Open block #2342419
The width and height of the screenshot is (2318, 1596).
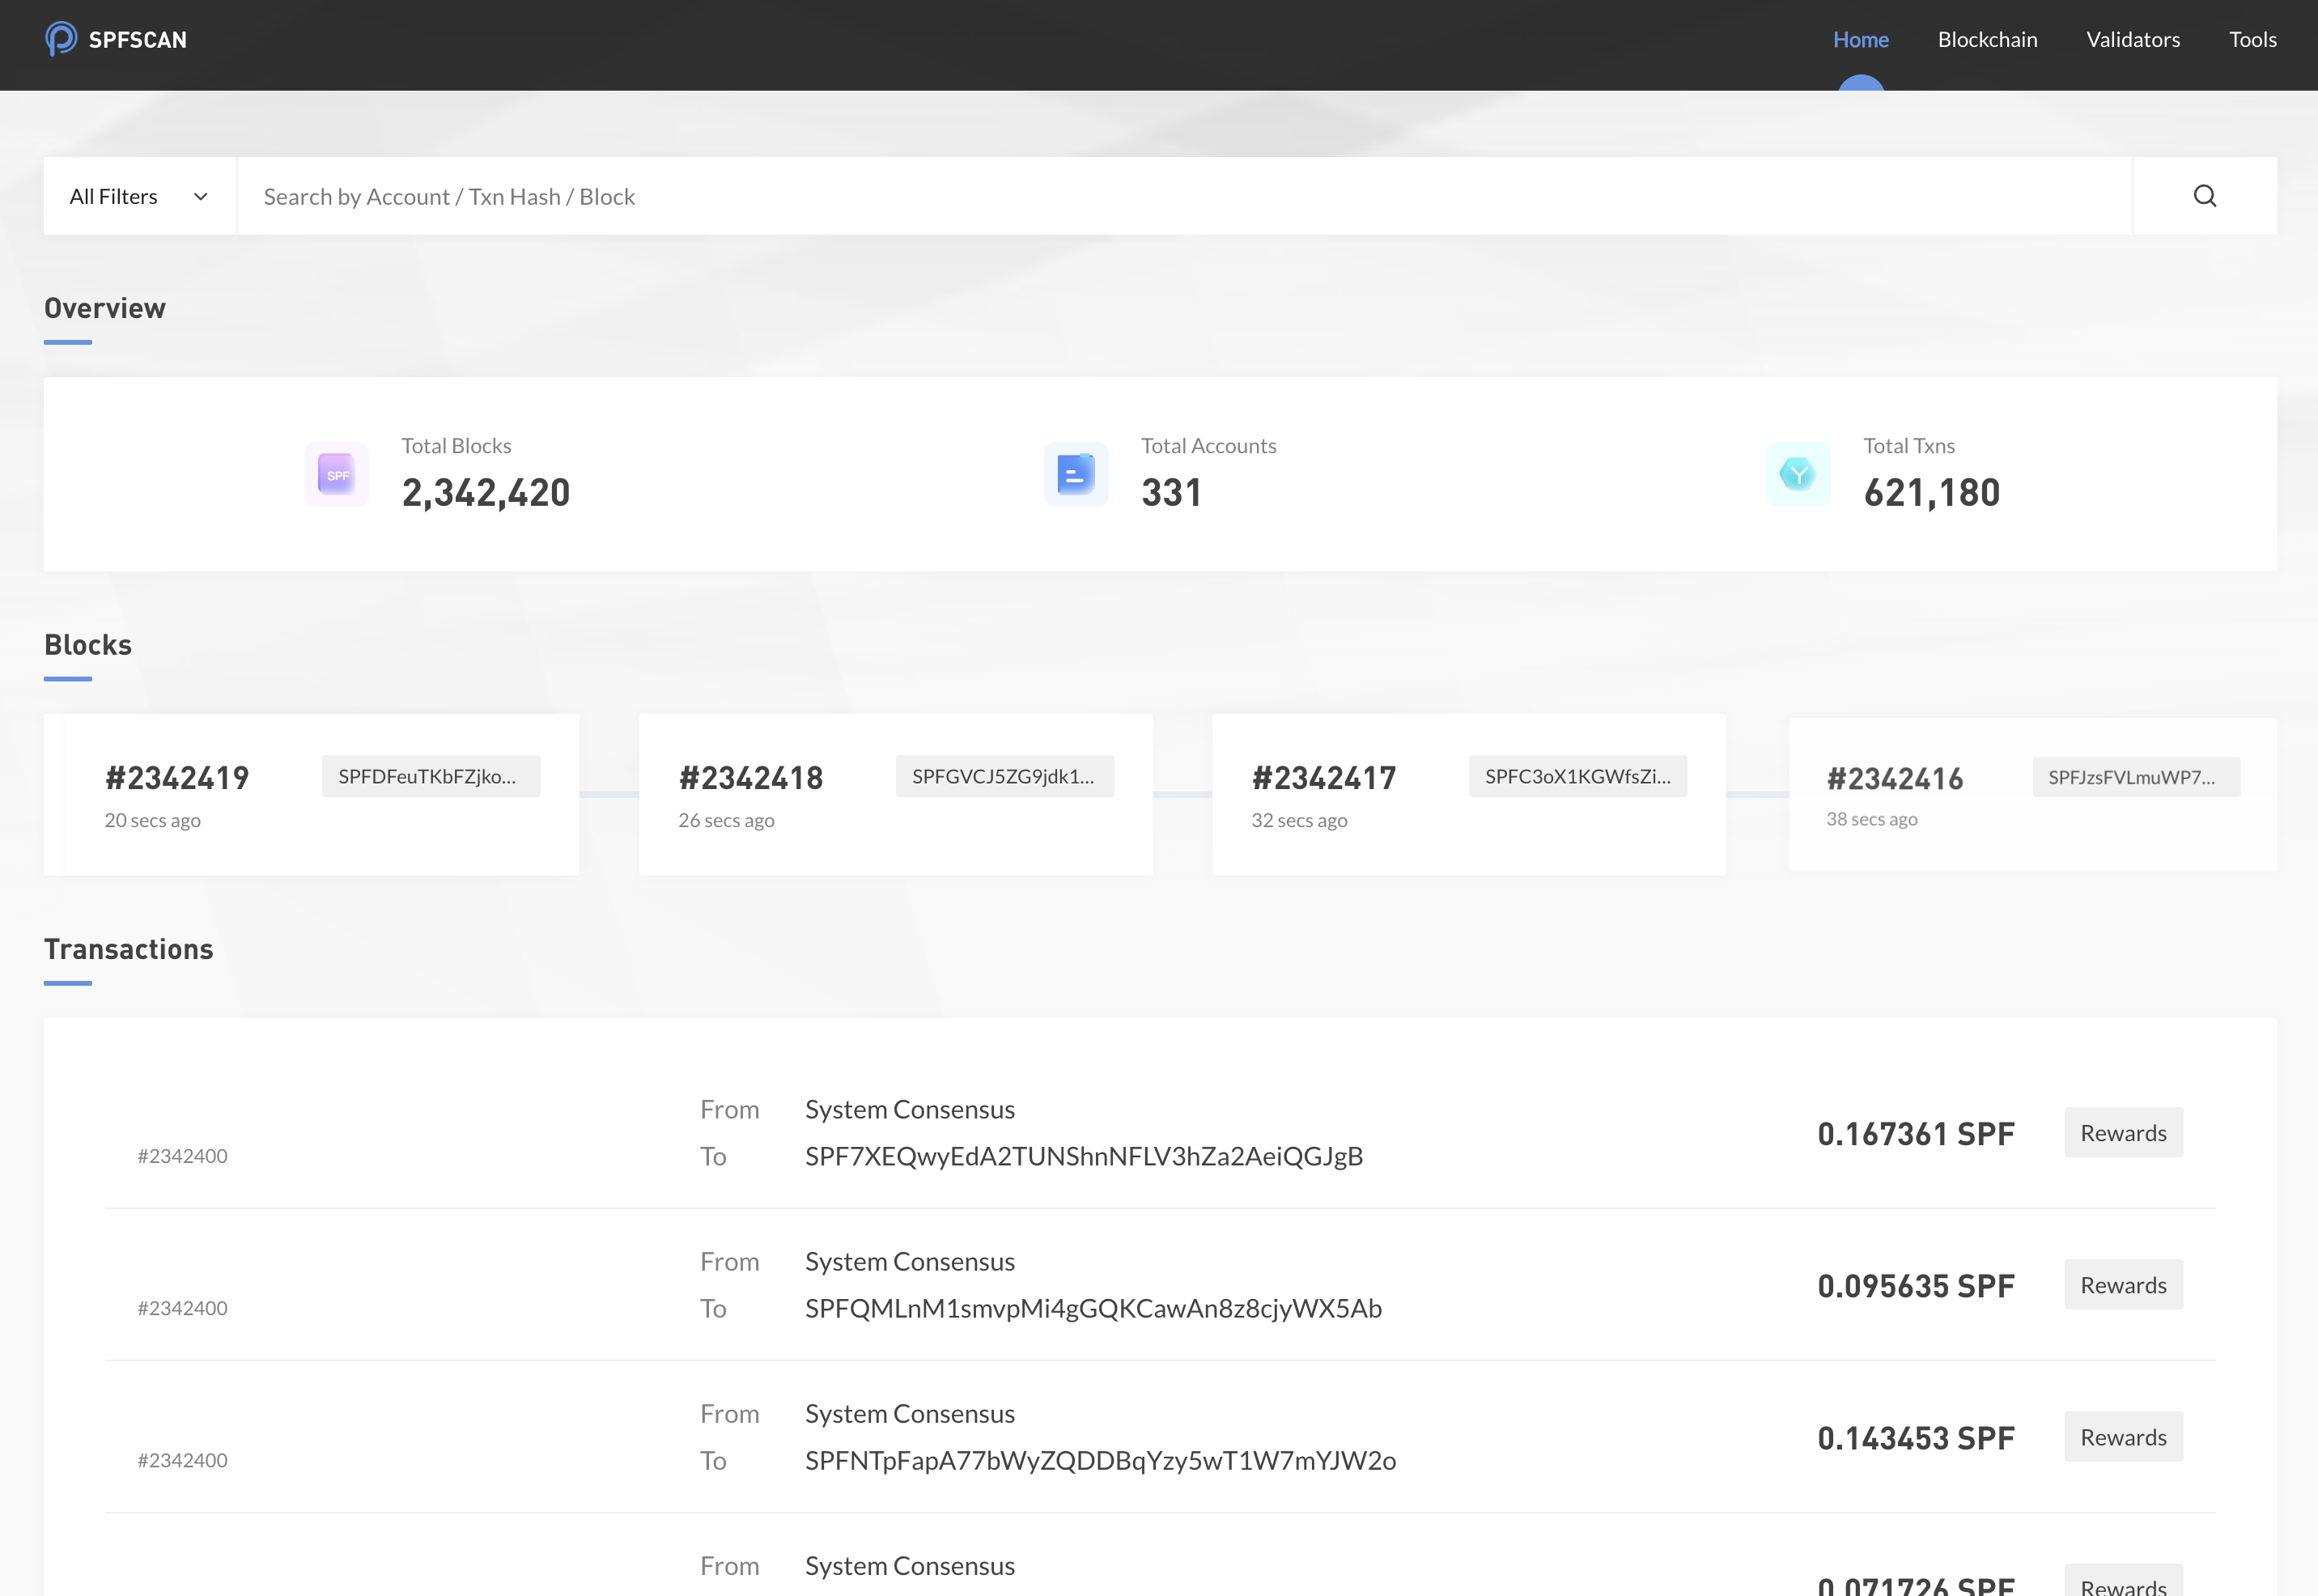pyautogui.click(x=177, y=778)
